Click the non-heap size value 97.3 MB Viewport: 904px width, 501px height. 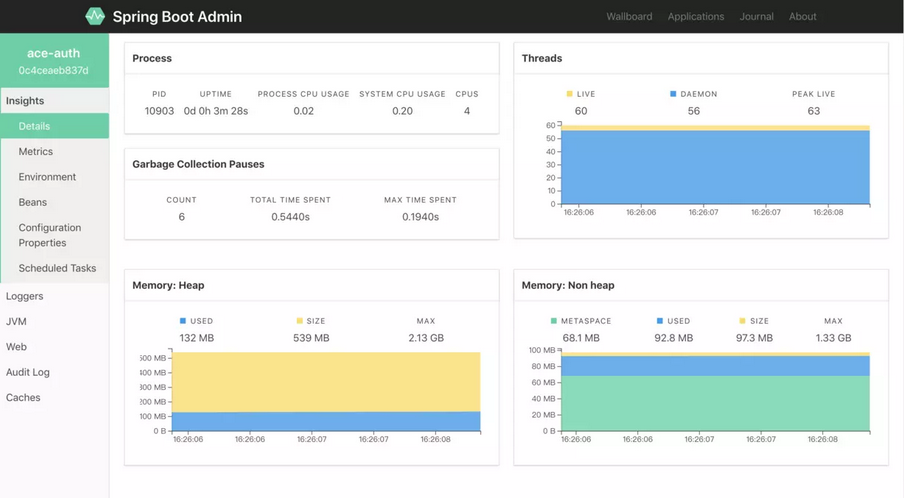point(754,338)
